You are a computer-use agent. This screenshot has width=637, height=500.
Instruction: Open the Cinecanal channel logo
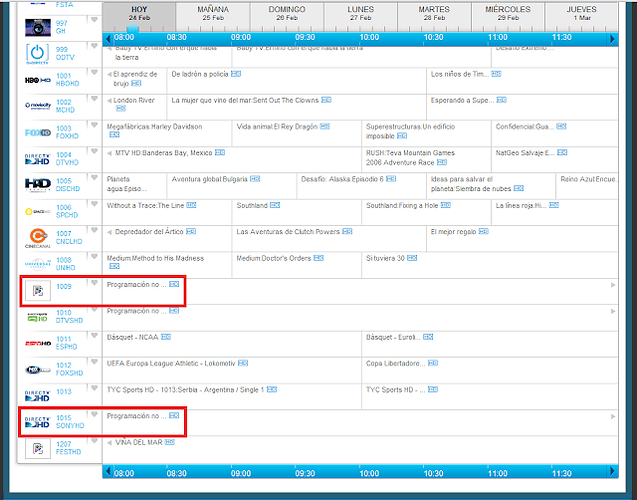37,236
